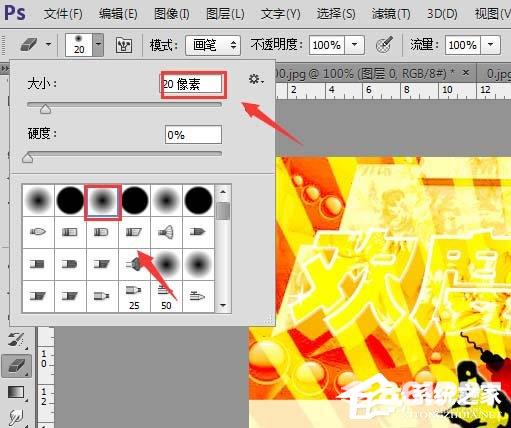Image resolution: width=511 pixels, height=428 pixels.
Task: Pick the hard round brush, first black circle
Action: point(70,200)
